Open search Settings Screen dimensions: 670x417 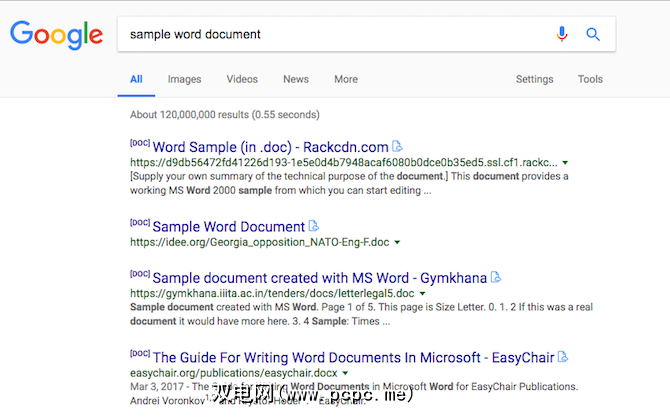click(x=534, y=79)
